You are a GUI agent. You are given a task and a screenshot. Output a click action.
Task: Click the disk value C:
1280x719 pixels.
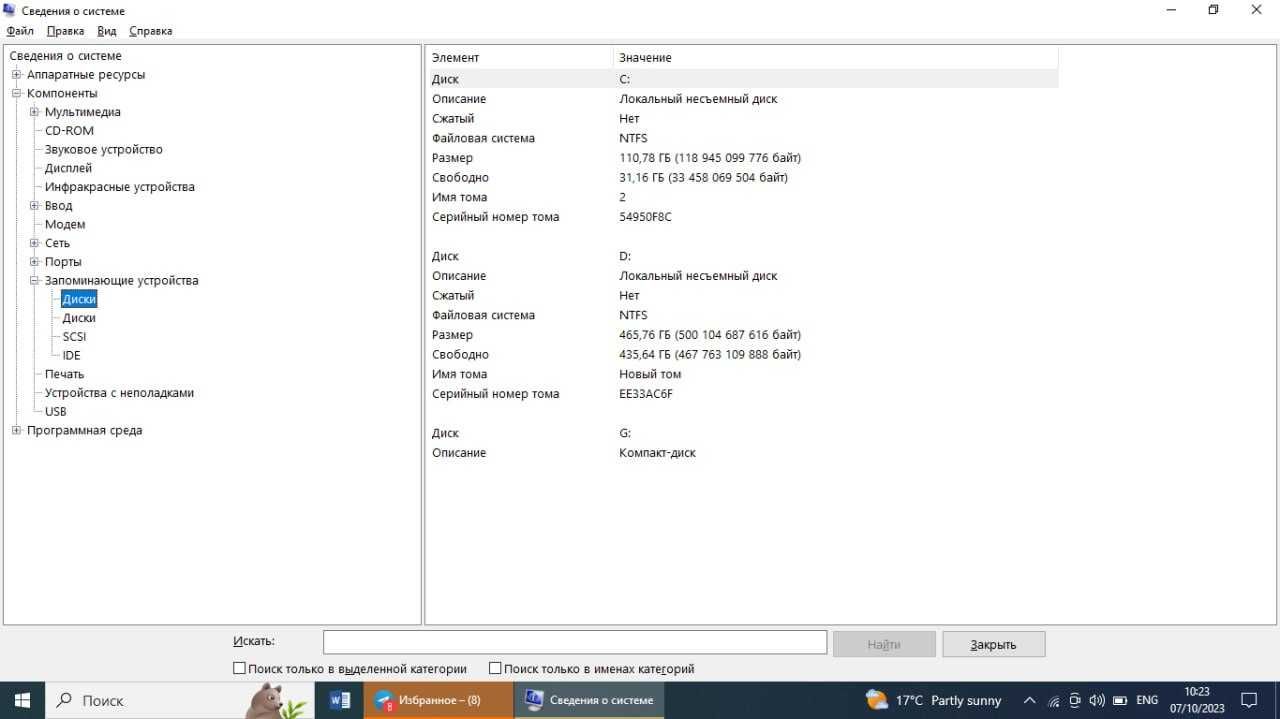pos(625,79)
